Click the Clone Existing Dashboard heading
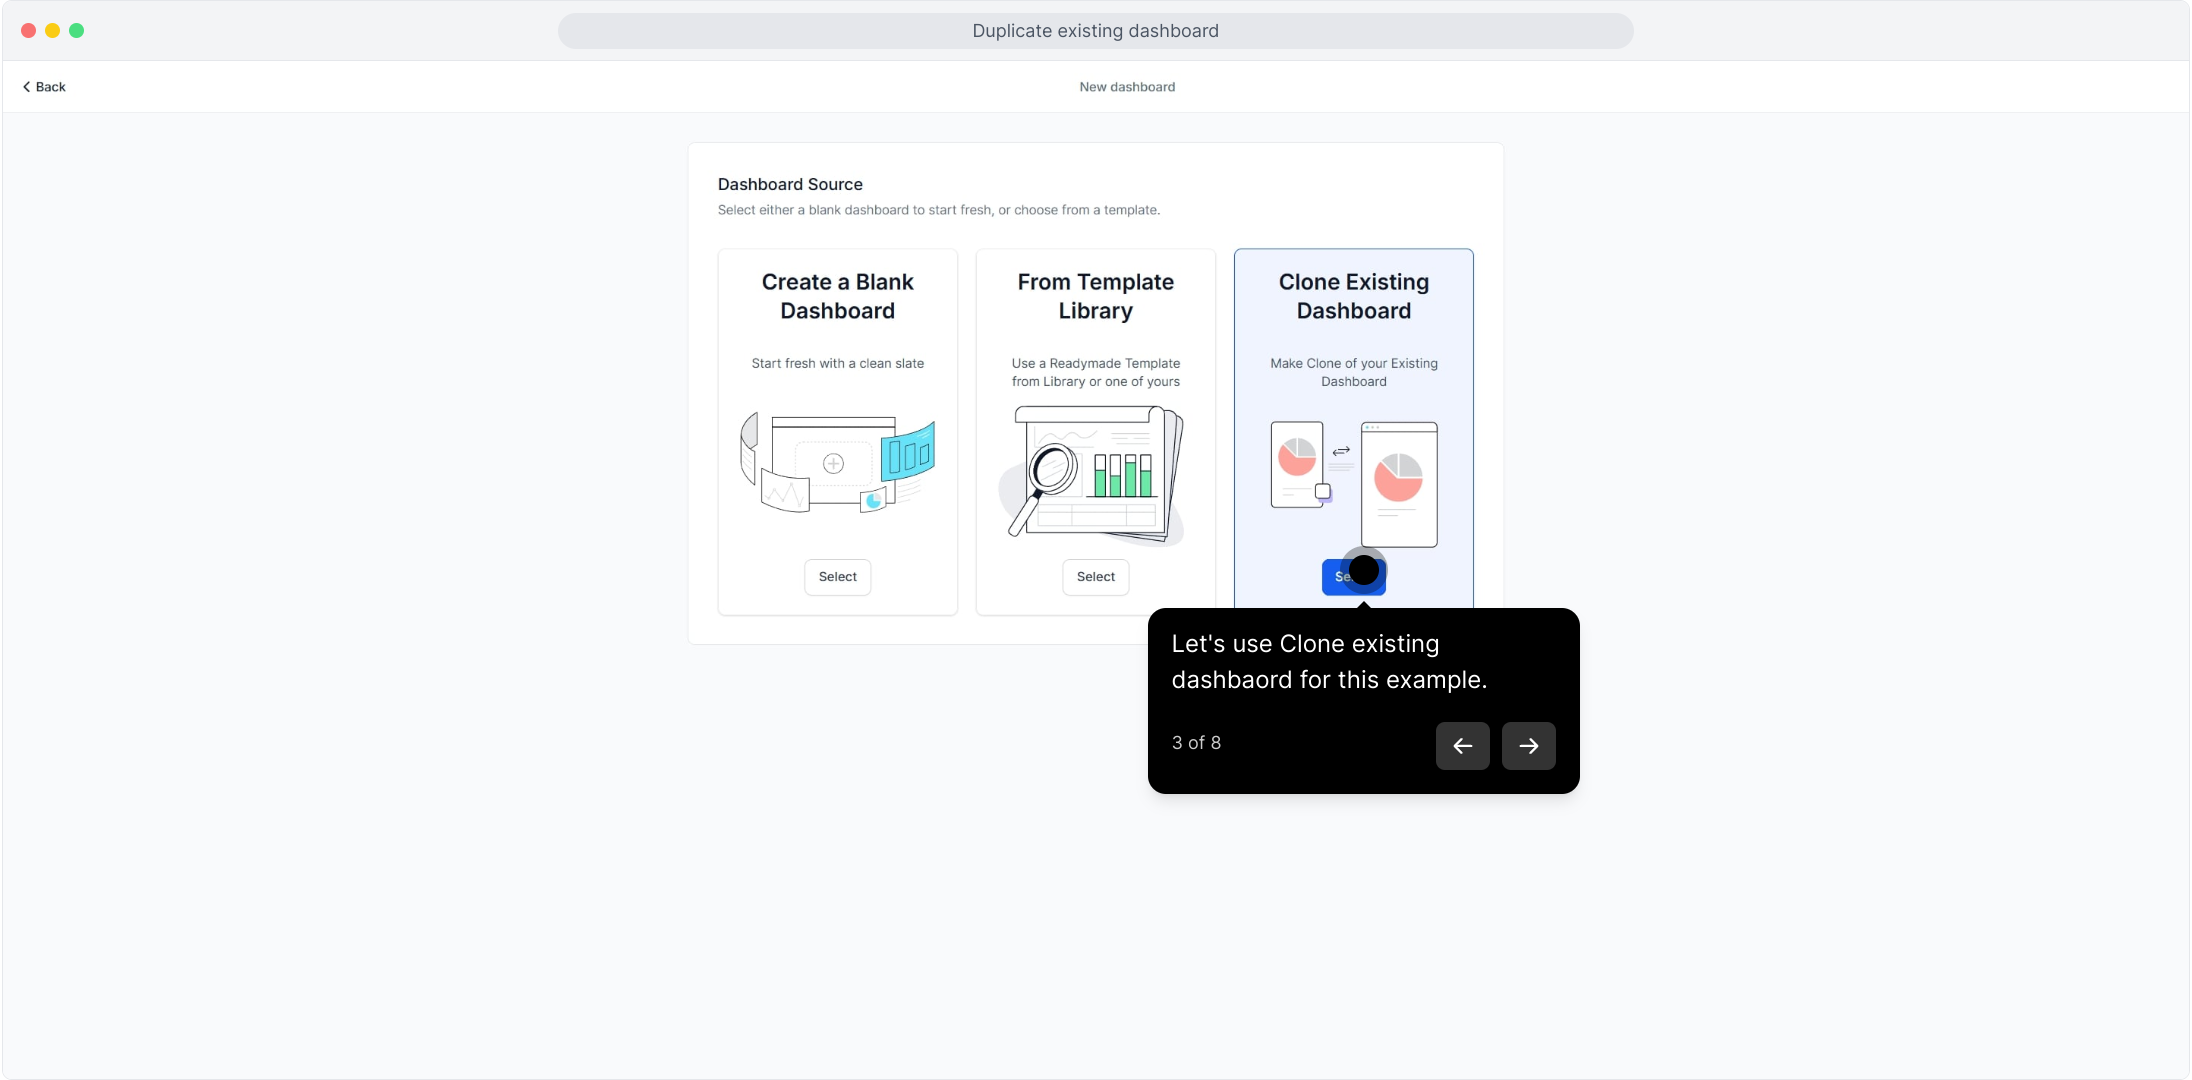 (x=1353, y=296)
